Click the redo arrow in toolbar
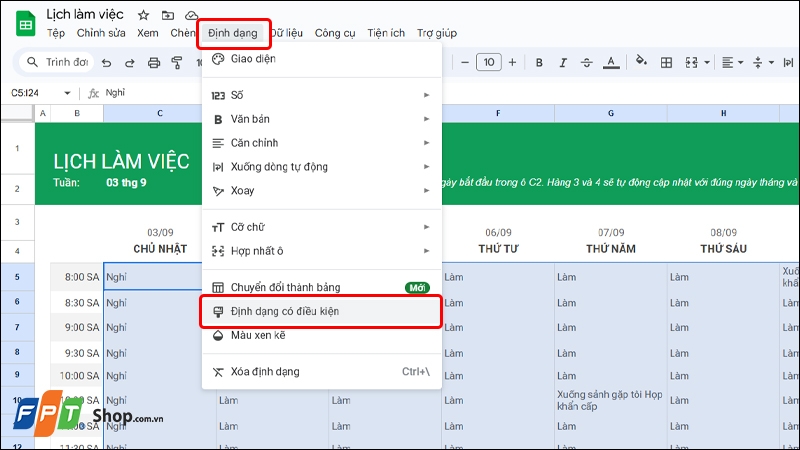The width and height of the screenshot is (800, 450). pyautogui.click(x=130, y=63)
